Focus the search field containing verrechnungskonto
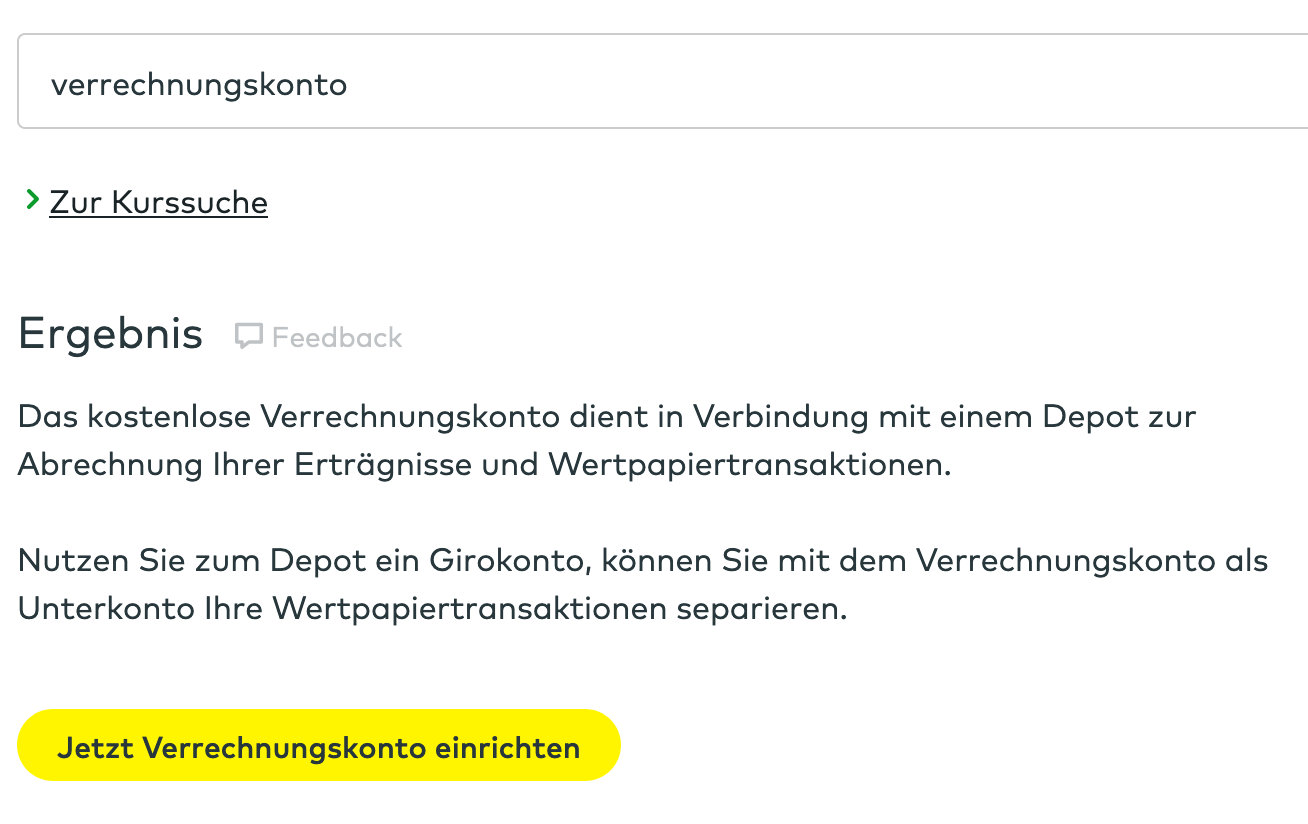1308x824 pixels. tap(660, 84)
